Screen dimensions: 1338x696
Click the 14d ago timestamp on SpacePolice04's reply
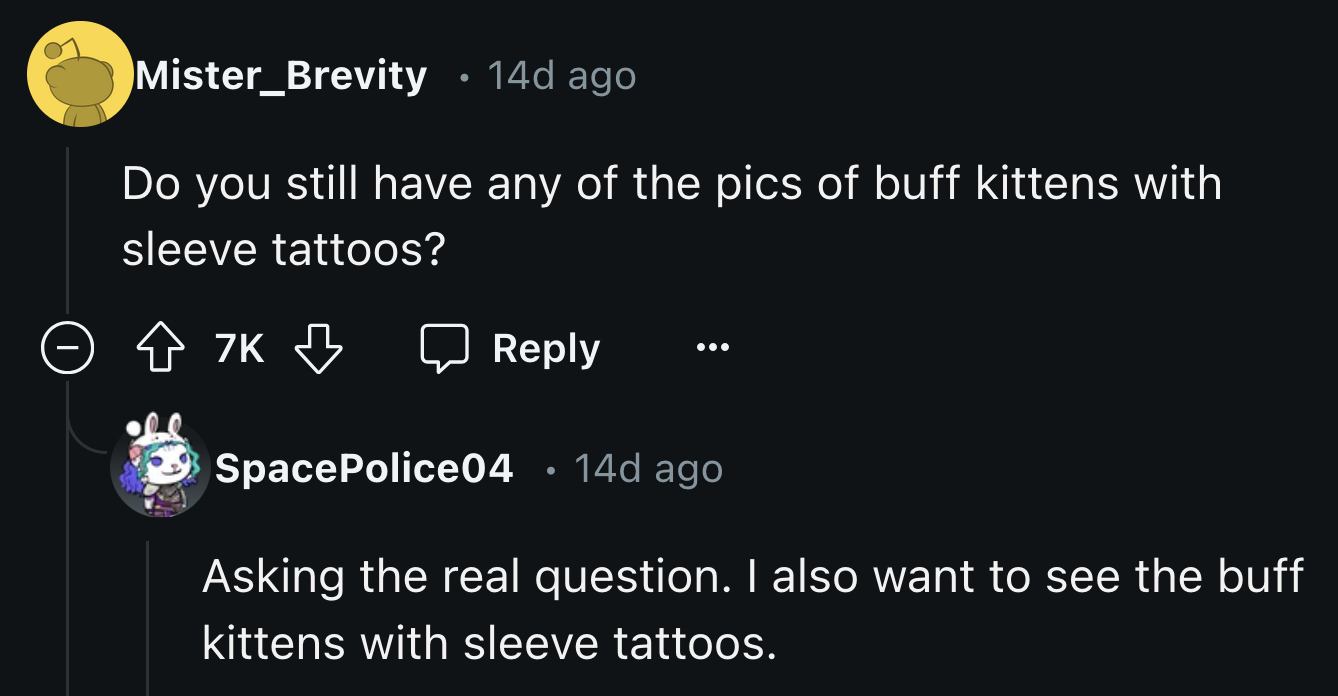coord(648,469)
